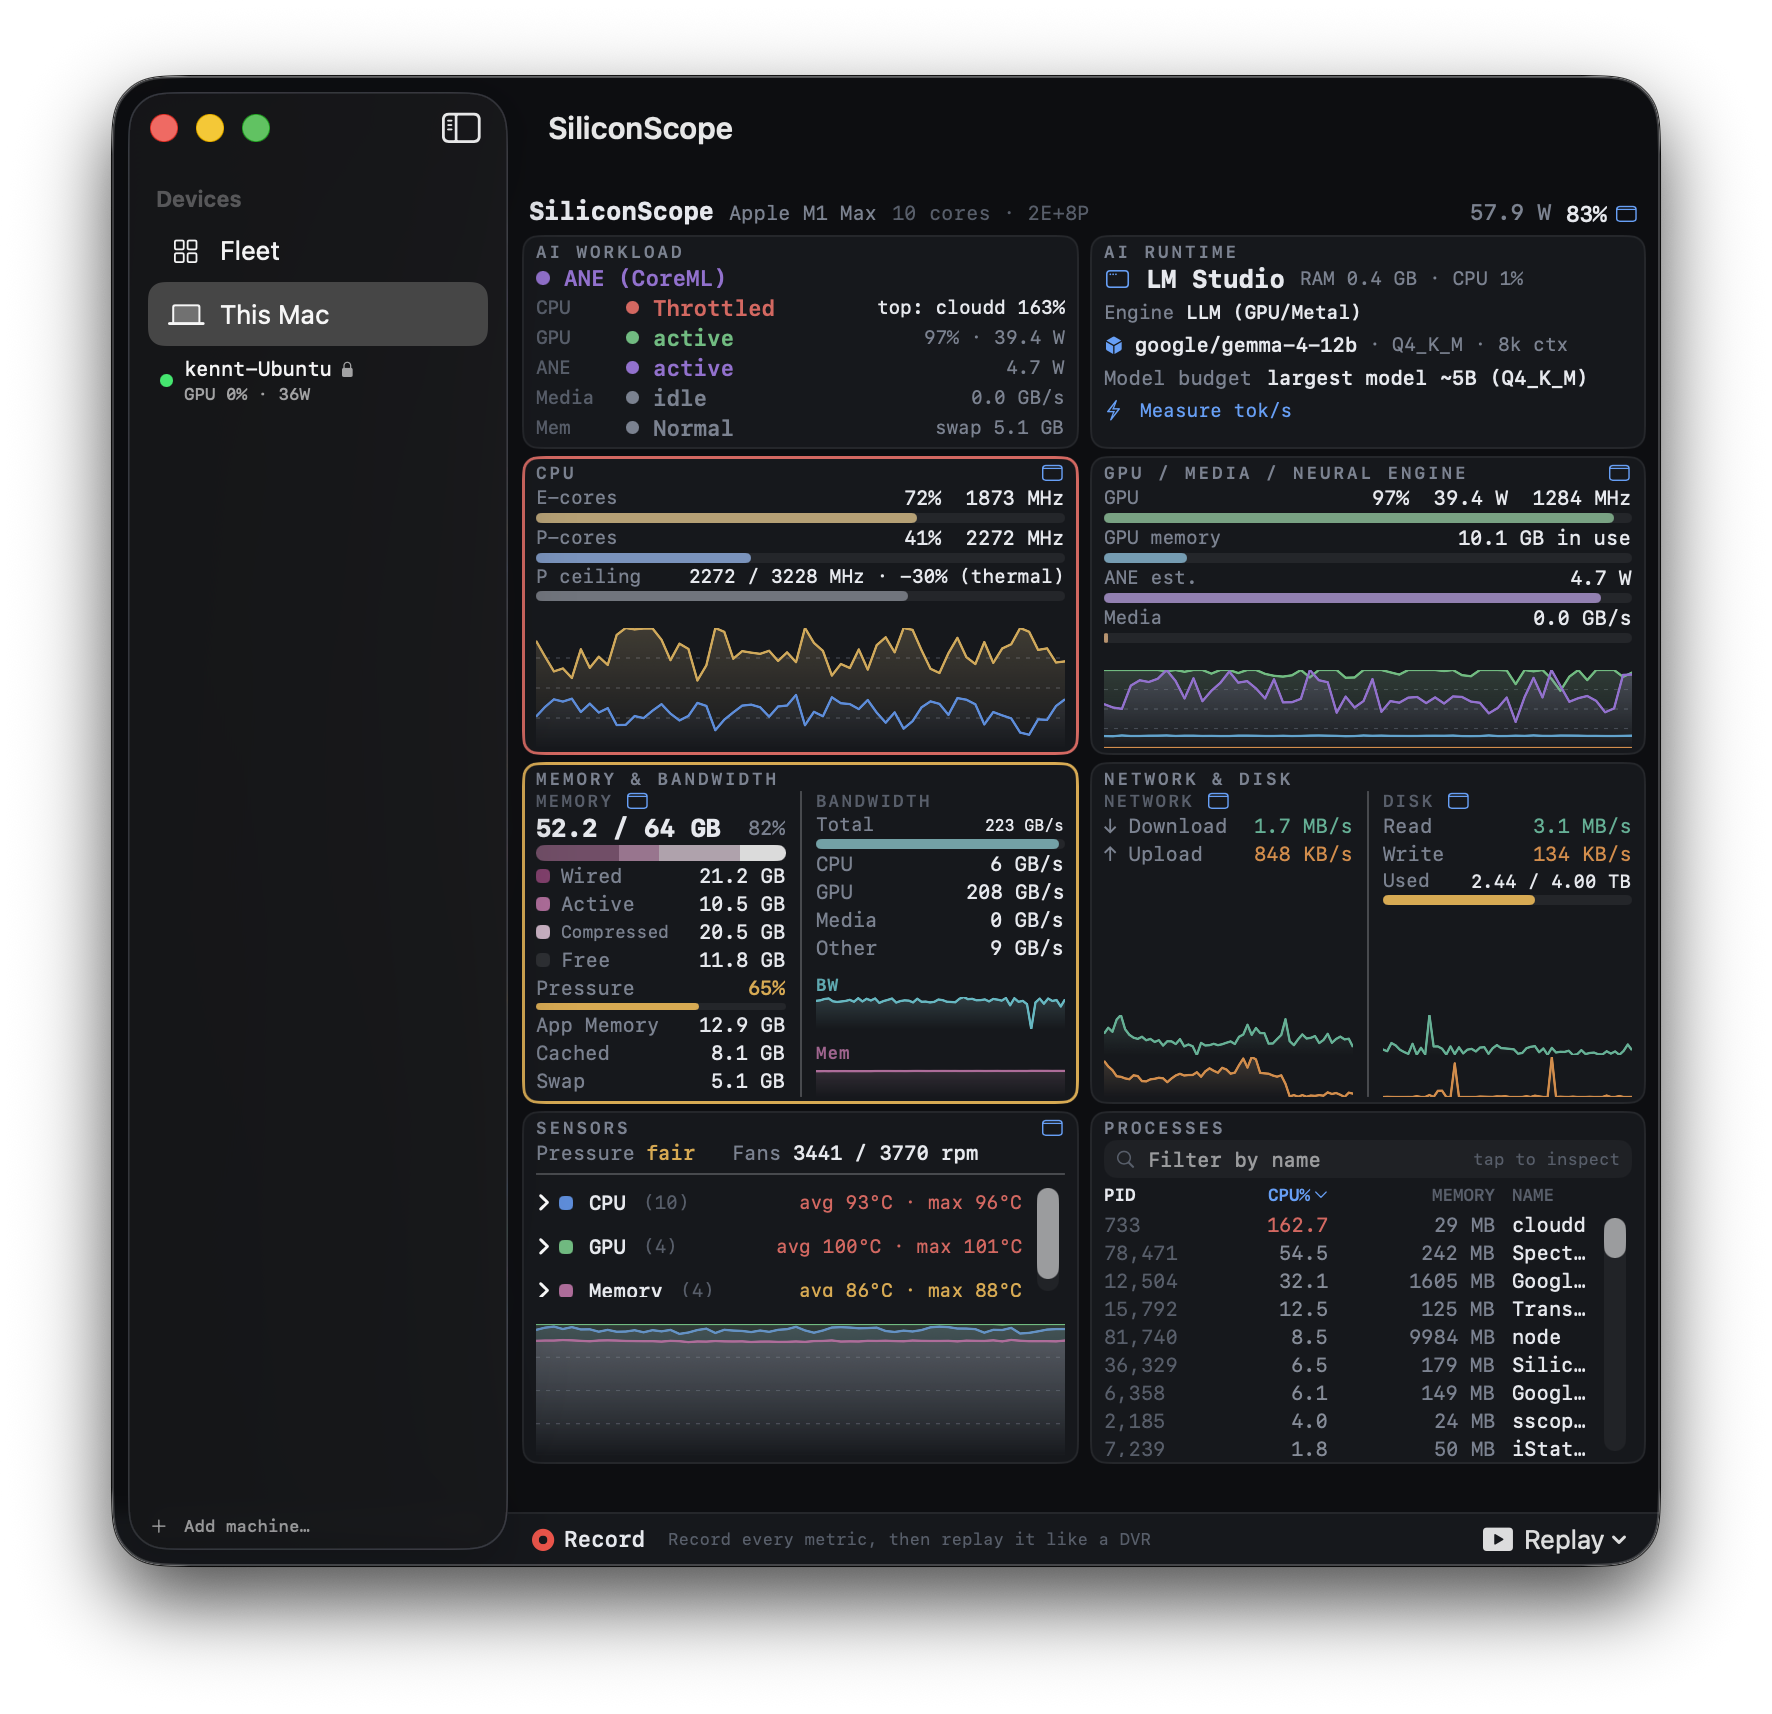Image resolution: width=1772 pixels, height=1714 pixels.
Task: Open the Replay dropdown menu
Action: [x=1556, y=1540]
